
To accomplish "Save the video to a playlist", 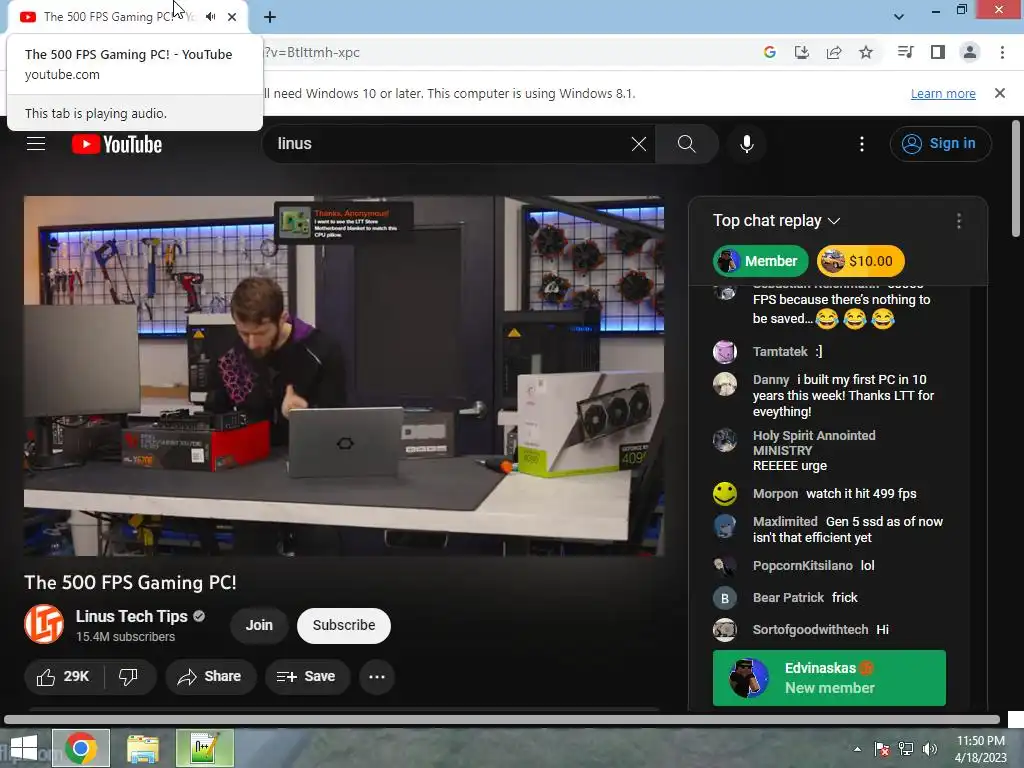I will click(x=306, y=677).
